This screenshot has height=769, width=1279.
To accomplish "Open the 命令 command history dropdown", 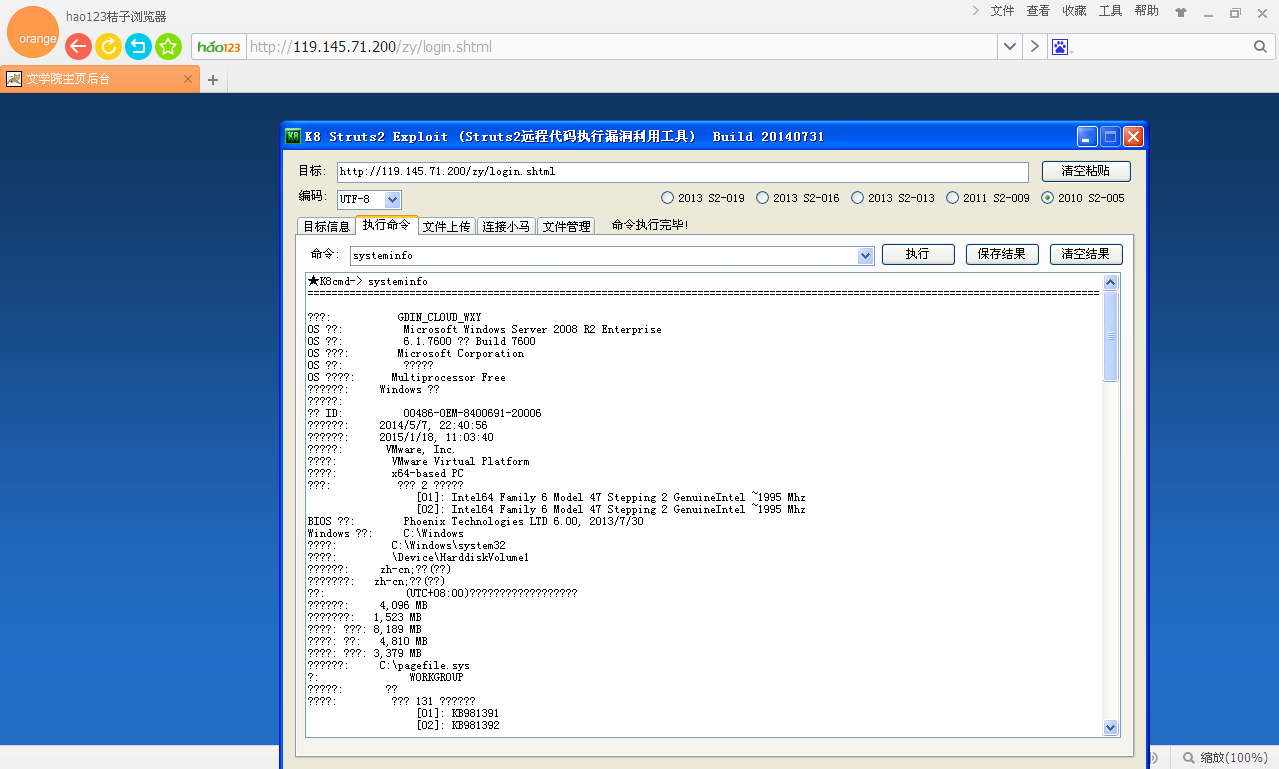I will click(866, 256).
